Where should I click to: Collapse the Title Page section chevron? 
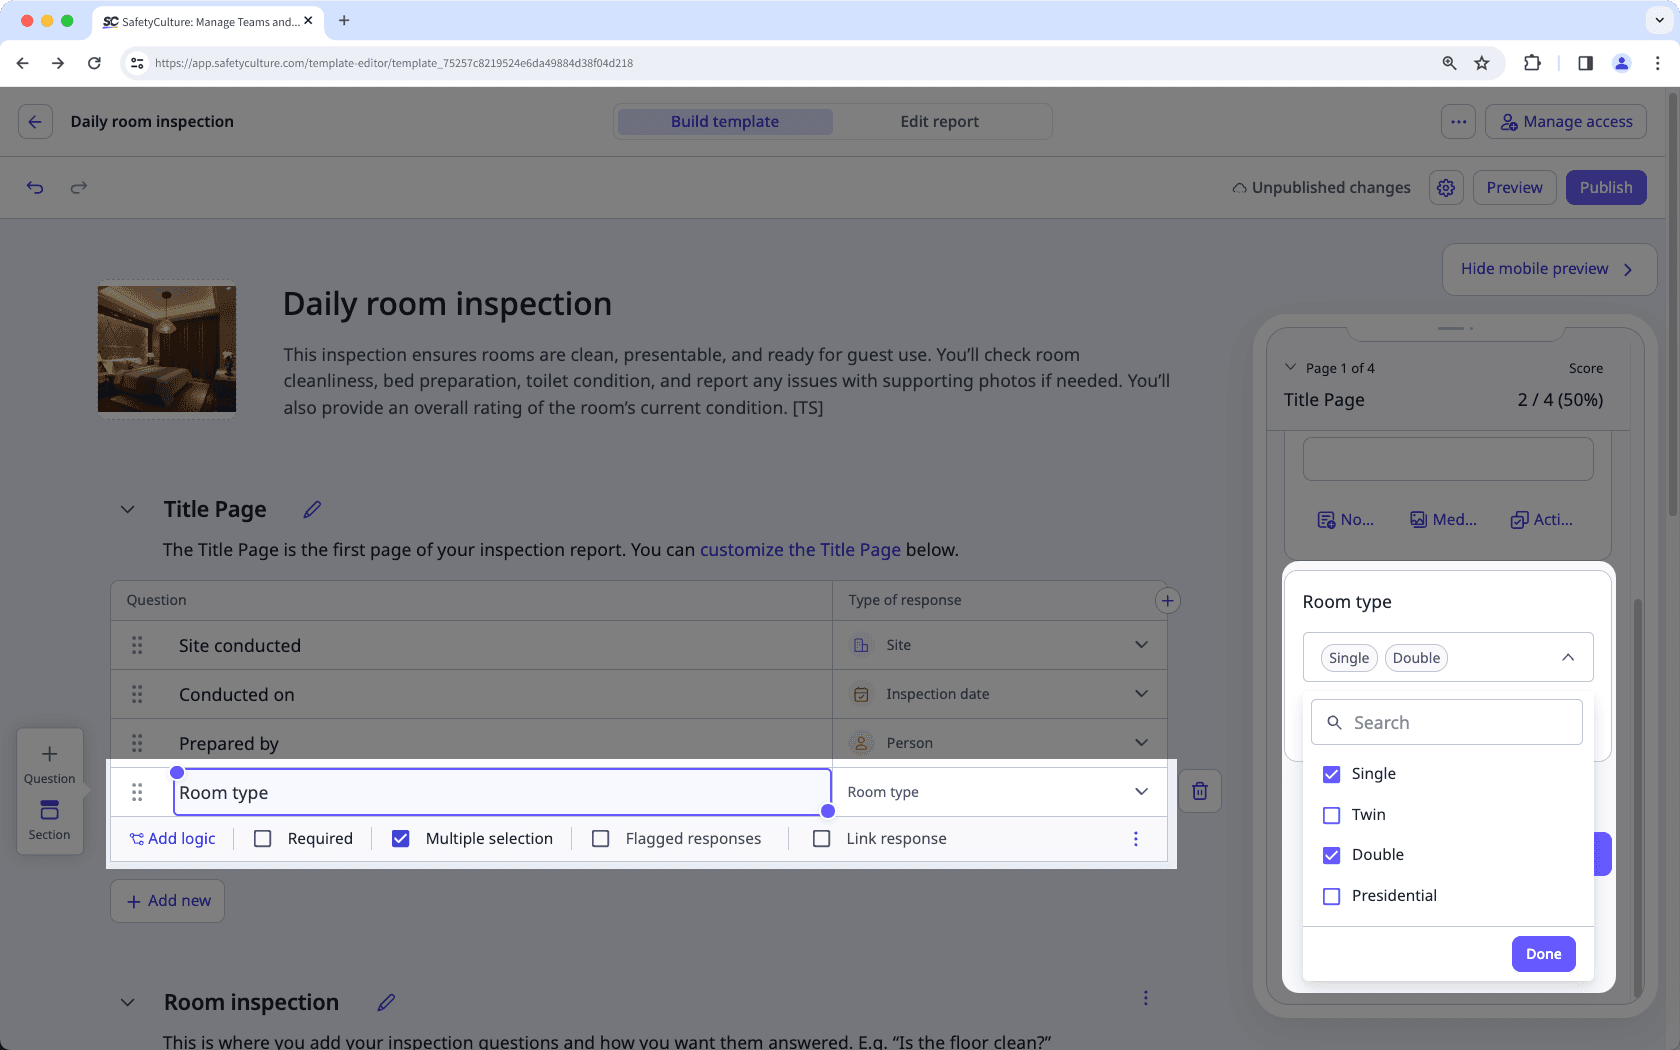[128, 510]
